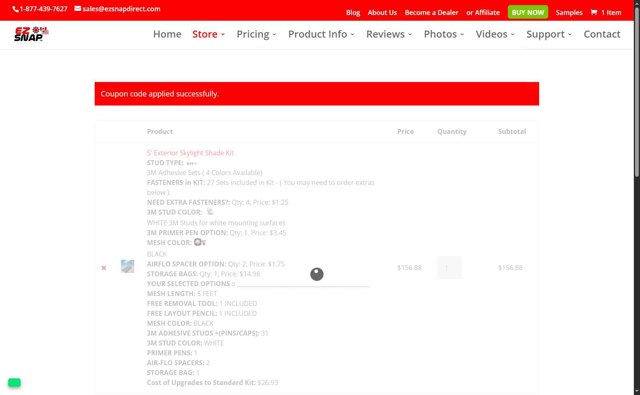Click the green BUY NOW button

[x=528, y=12]
